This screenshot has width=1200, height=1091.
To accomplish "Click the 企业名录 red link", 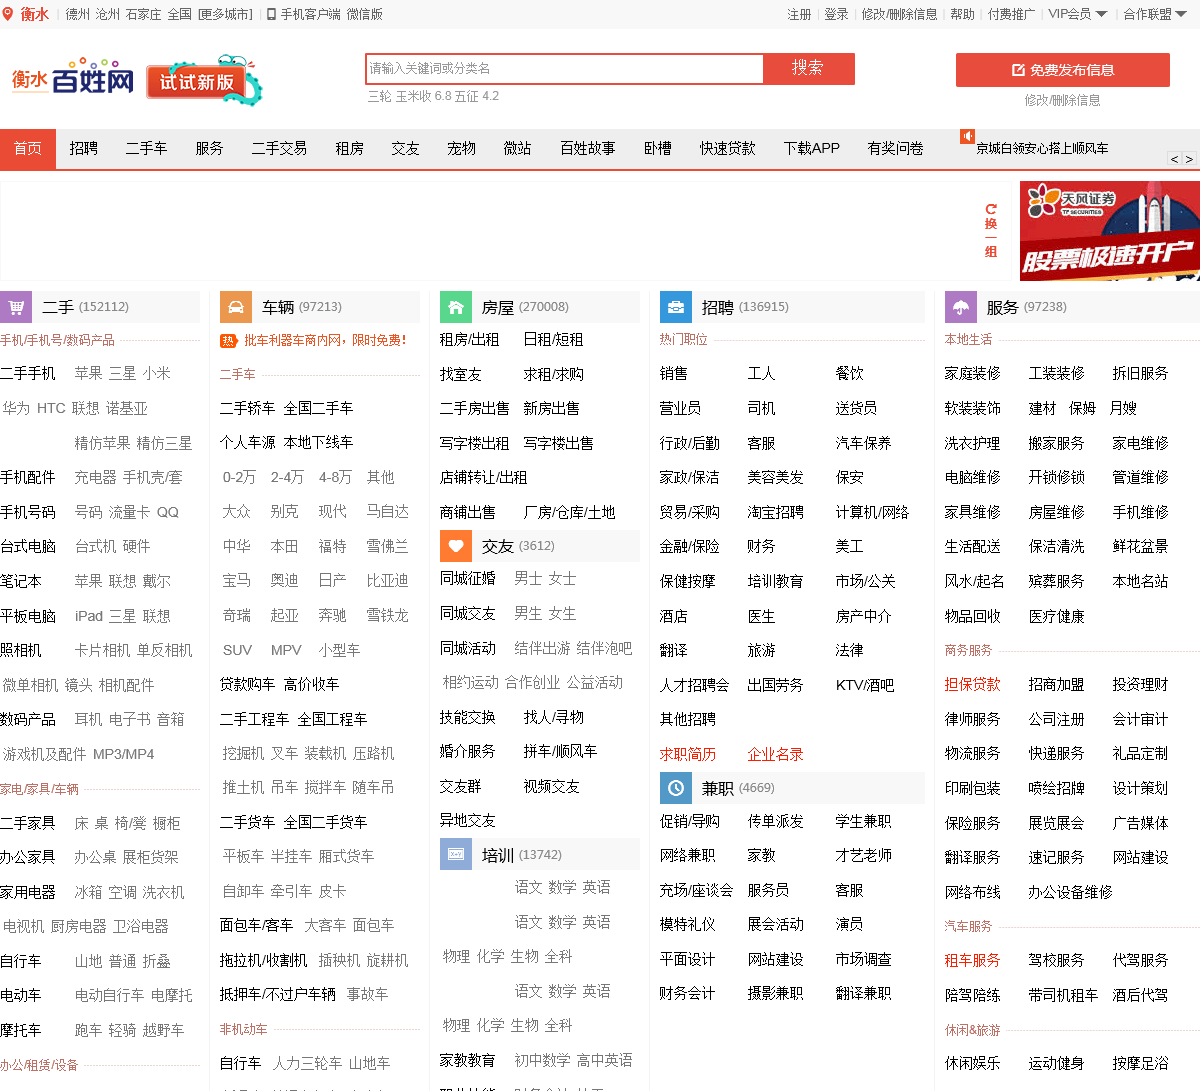I will (776, 755).
